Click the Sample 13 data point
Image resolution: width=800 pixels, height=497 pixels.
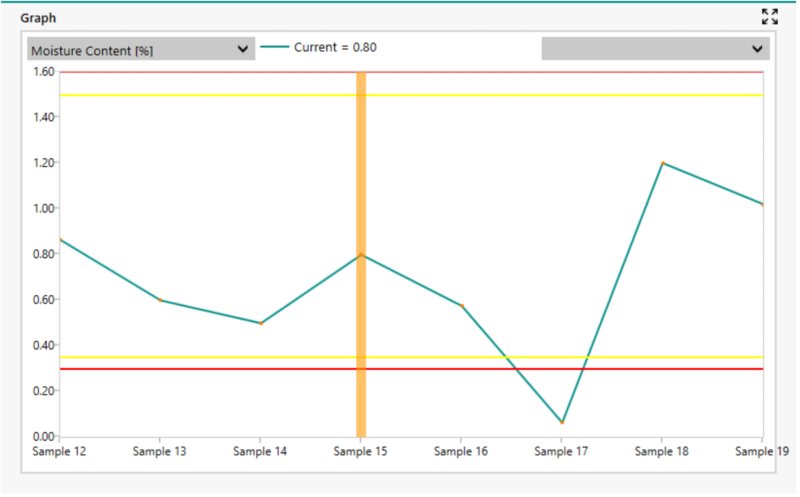point(160,300)
